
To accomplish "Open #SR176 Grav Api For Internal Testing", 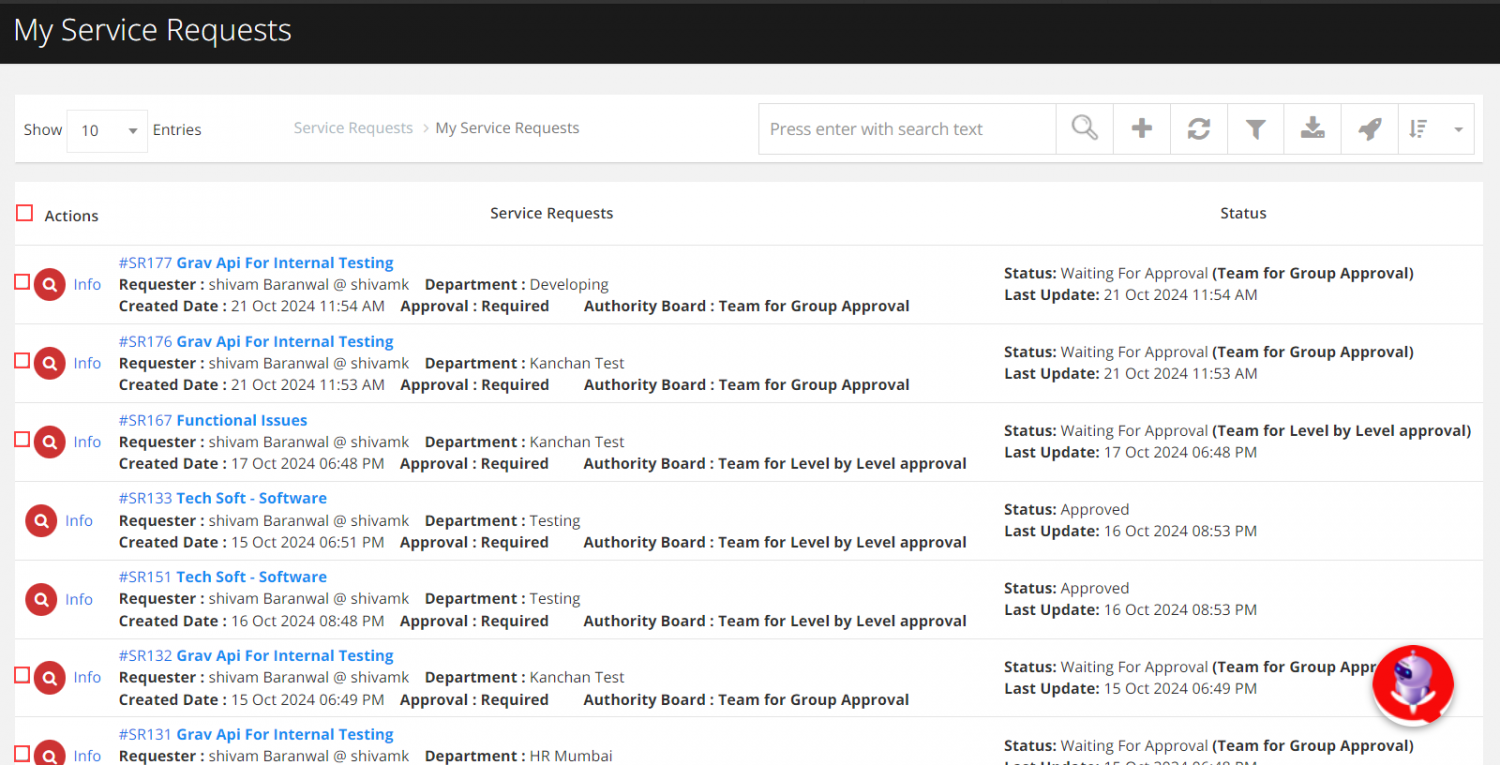I will click(x=256, y=342).
